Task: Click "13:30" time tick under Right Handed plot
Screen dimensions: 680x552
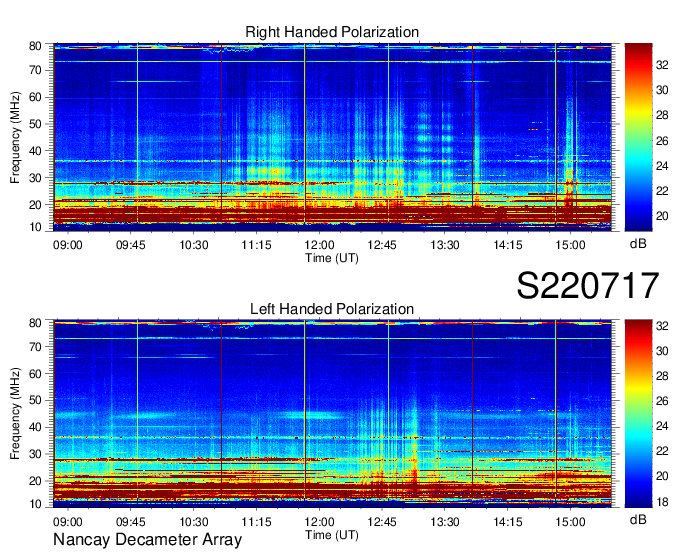Action: [445, 245]
